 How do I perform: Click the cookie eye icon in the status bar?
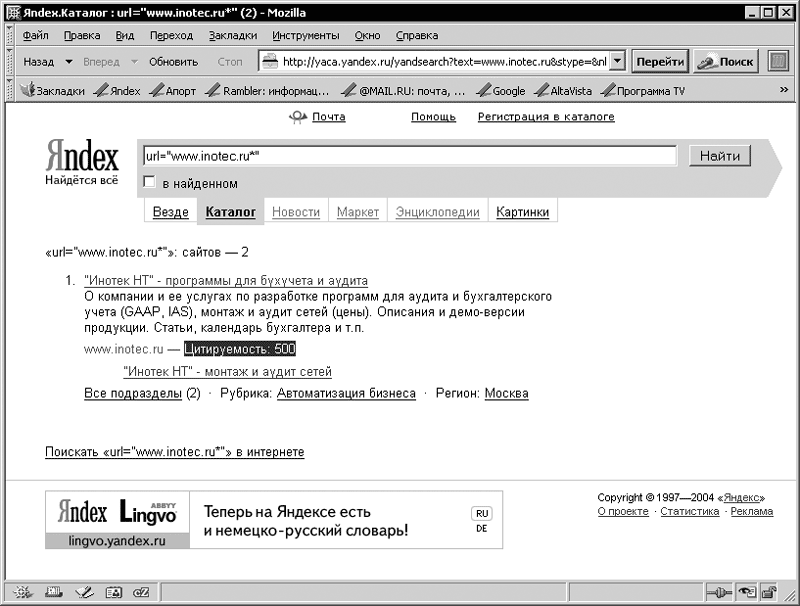(x=746, y=592)
